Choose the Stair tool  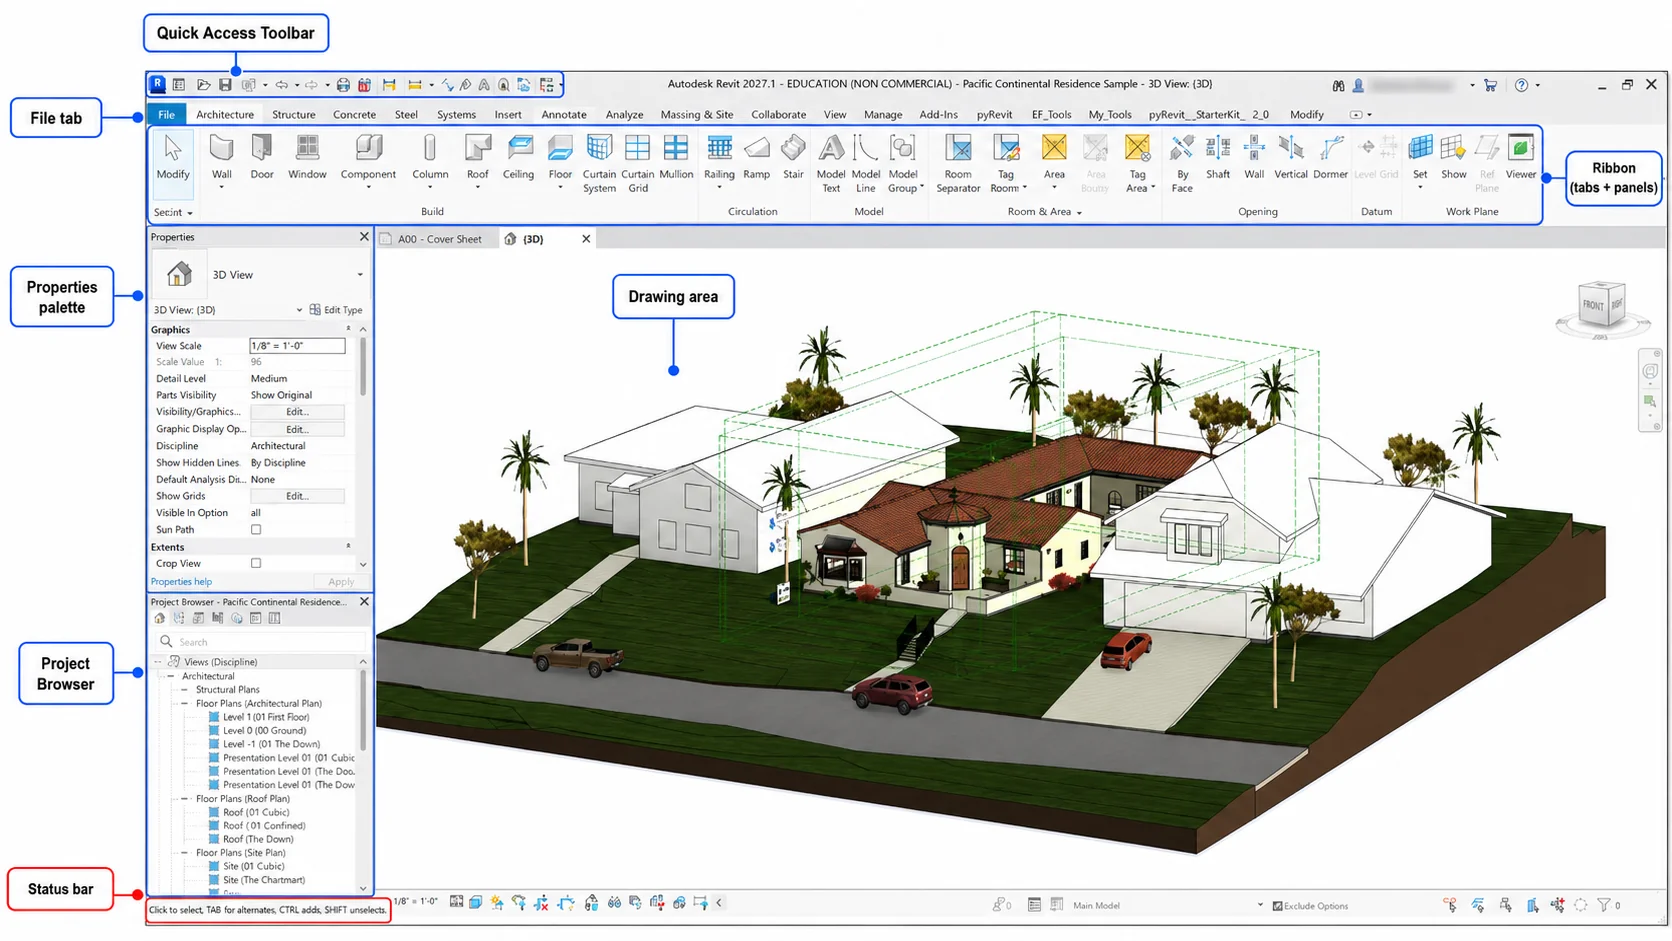tap(793, 158)
